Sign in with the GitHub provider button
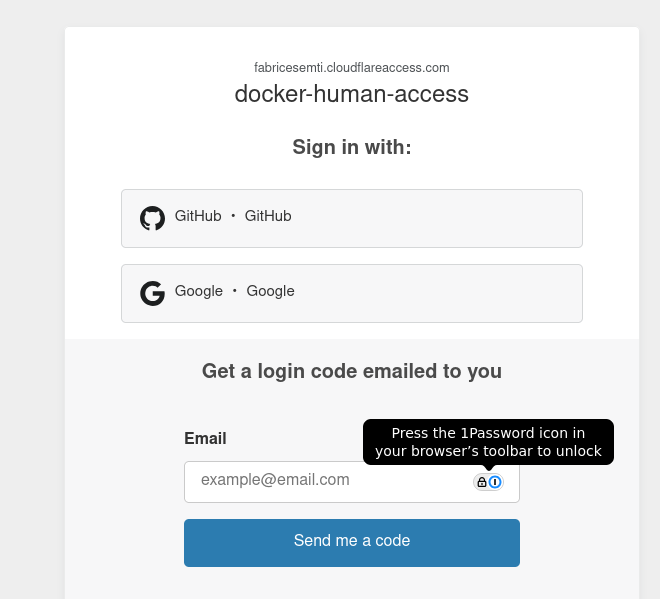The height and width of the screenshot is (599, 660). click(351, 218)
